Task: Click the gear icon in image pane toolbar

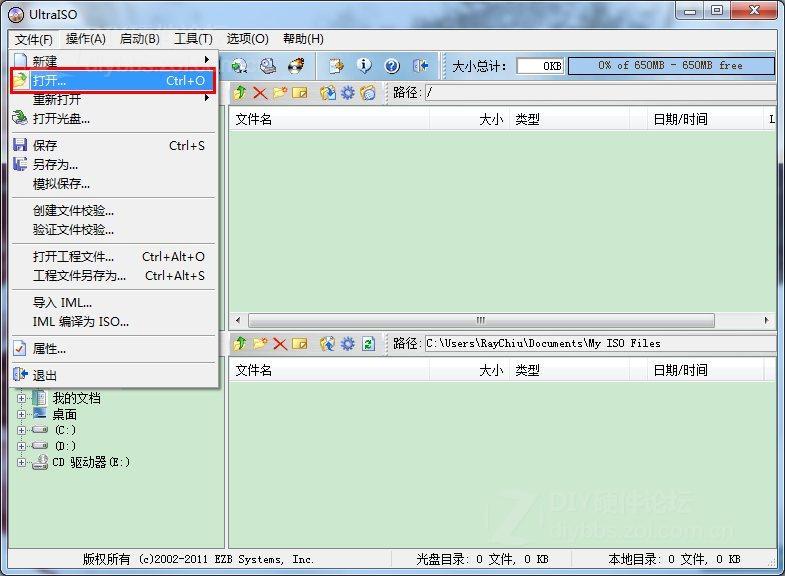Action: pyautogui.click(x=347, y=93)
